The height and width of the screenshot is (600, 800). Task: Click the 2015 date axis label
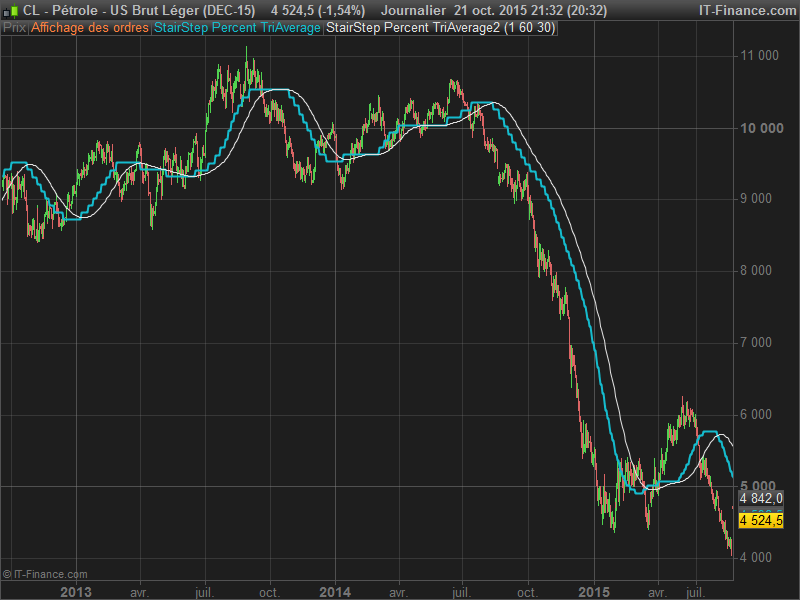point(594,592)
